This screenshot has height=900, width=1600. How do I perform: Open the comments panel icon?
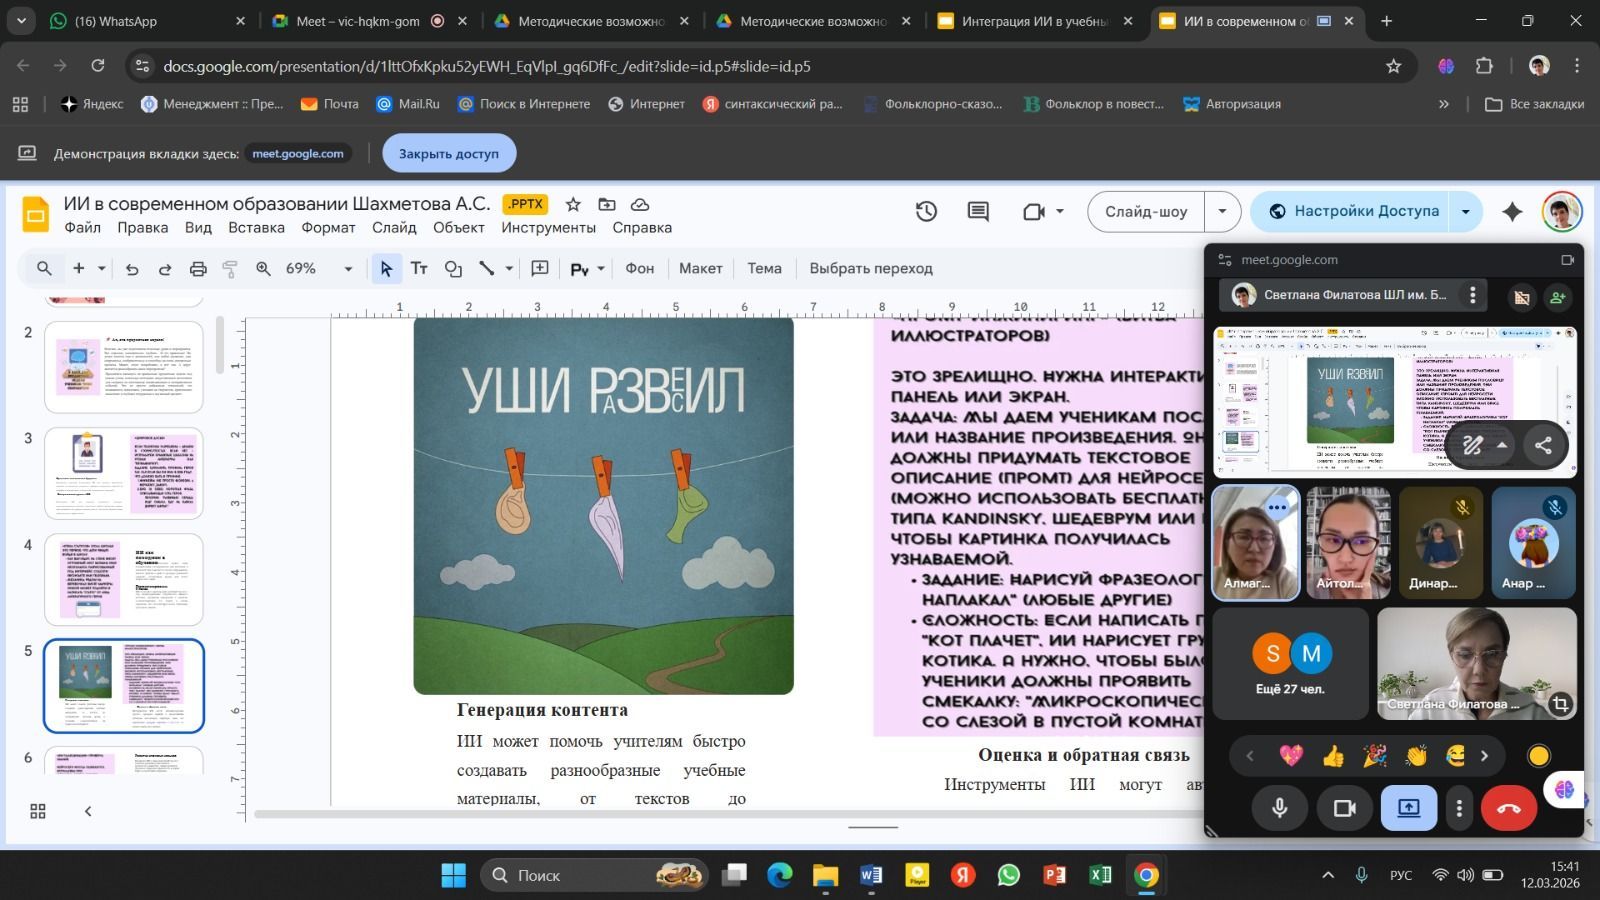click(977, 211)
